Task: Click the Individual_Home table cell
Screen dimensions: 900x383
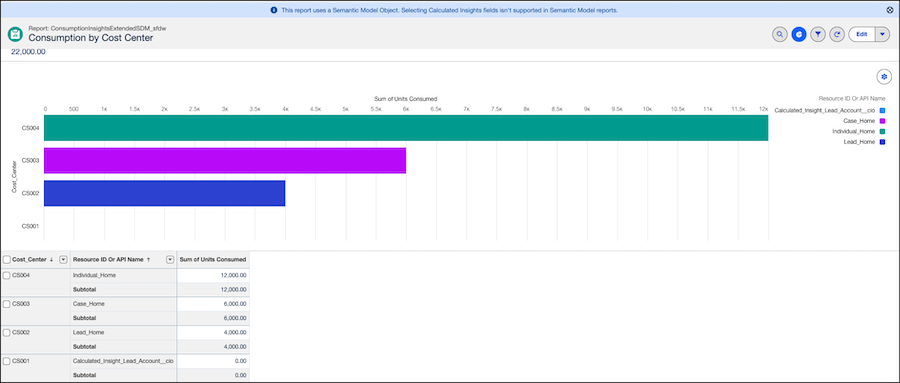Action: 123,275
